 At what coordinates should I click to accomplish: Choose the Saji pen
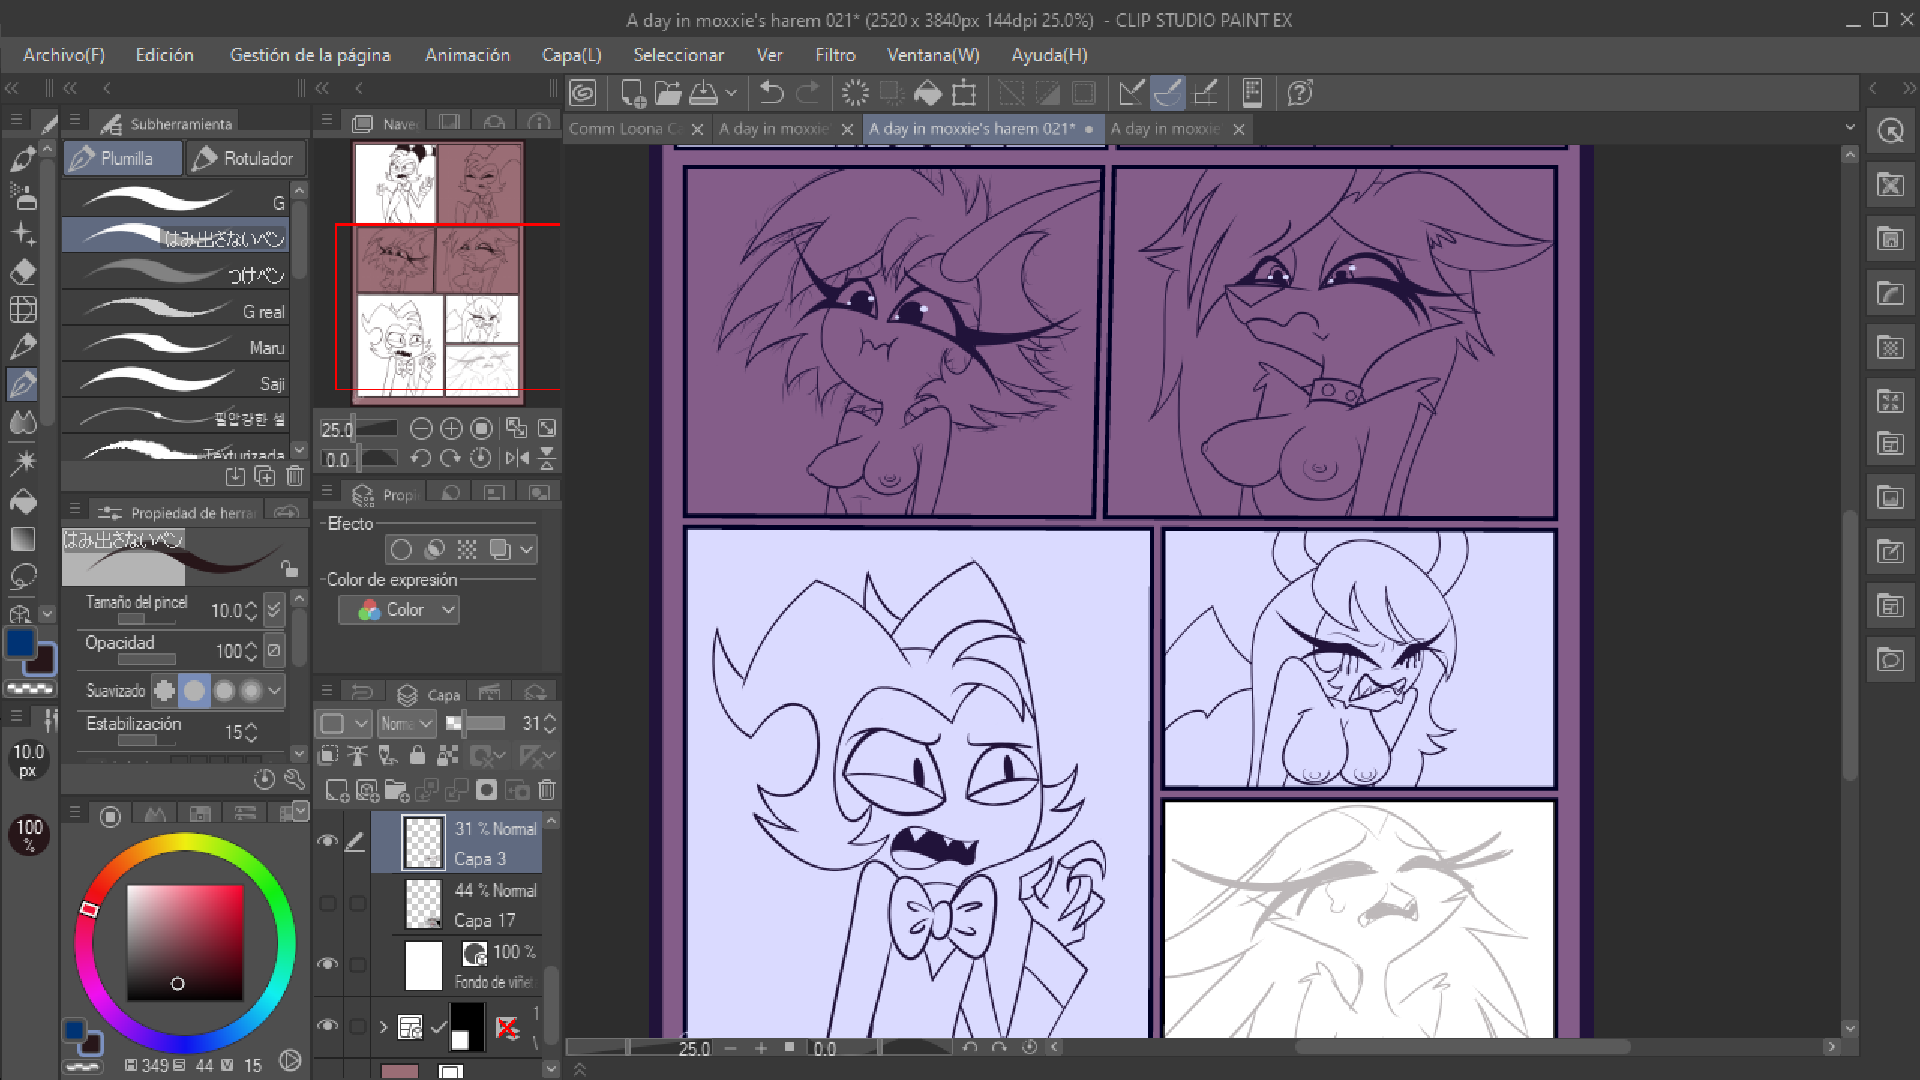(175, 383)
